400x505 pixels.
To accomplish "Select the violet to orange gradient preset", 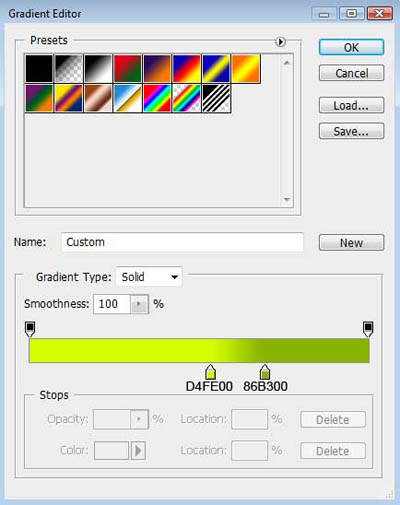I will (157, 69).
